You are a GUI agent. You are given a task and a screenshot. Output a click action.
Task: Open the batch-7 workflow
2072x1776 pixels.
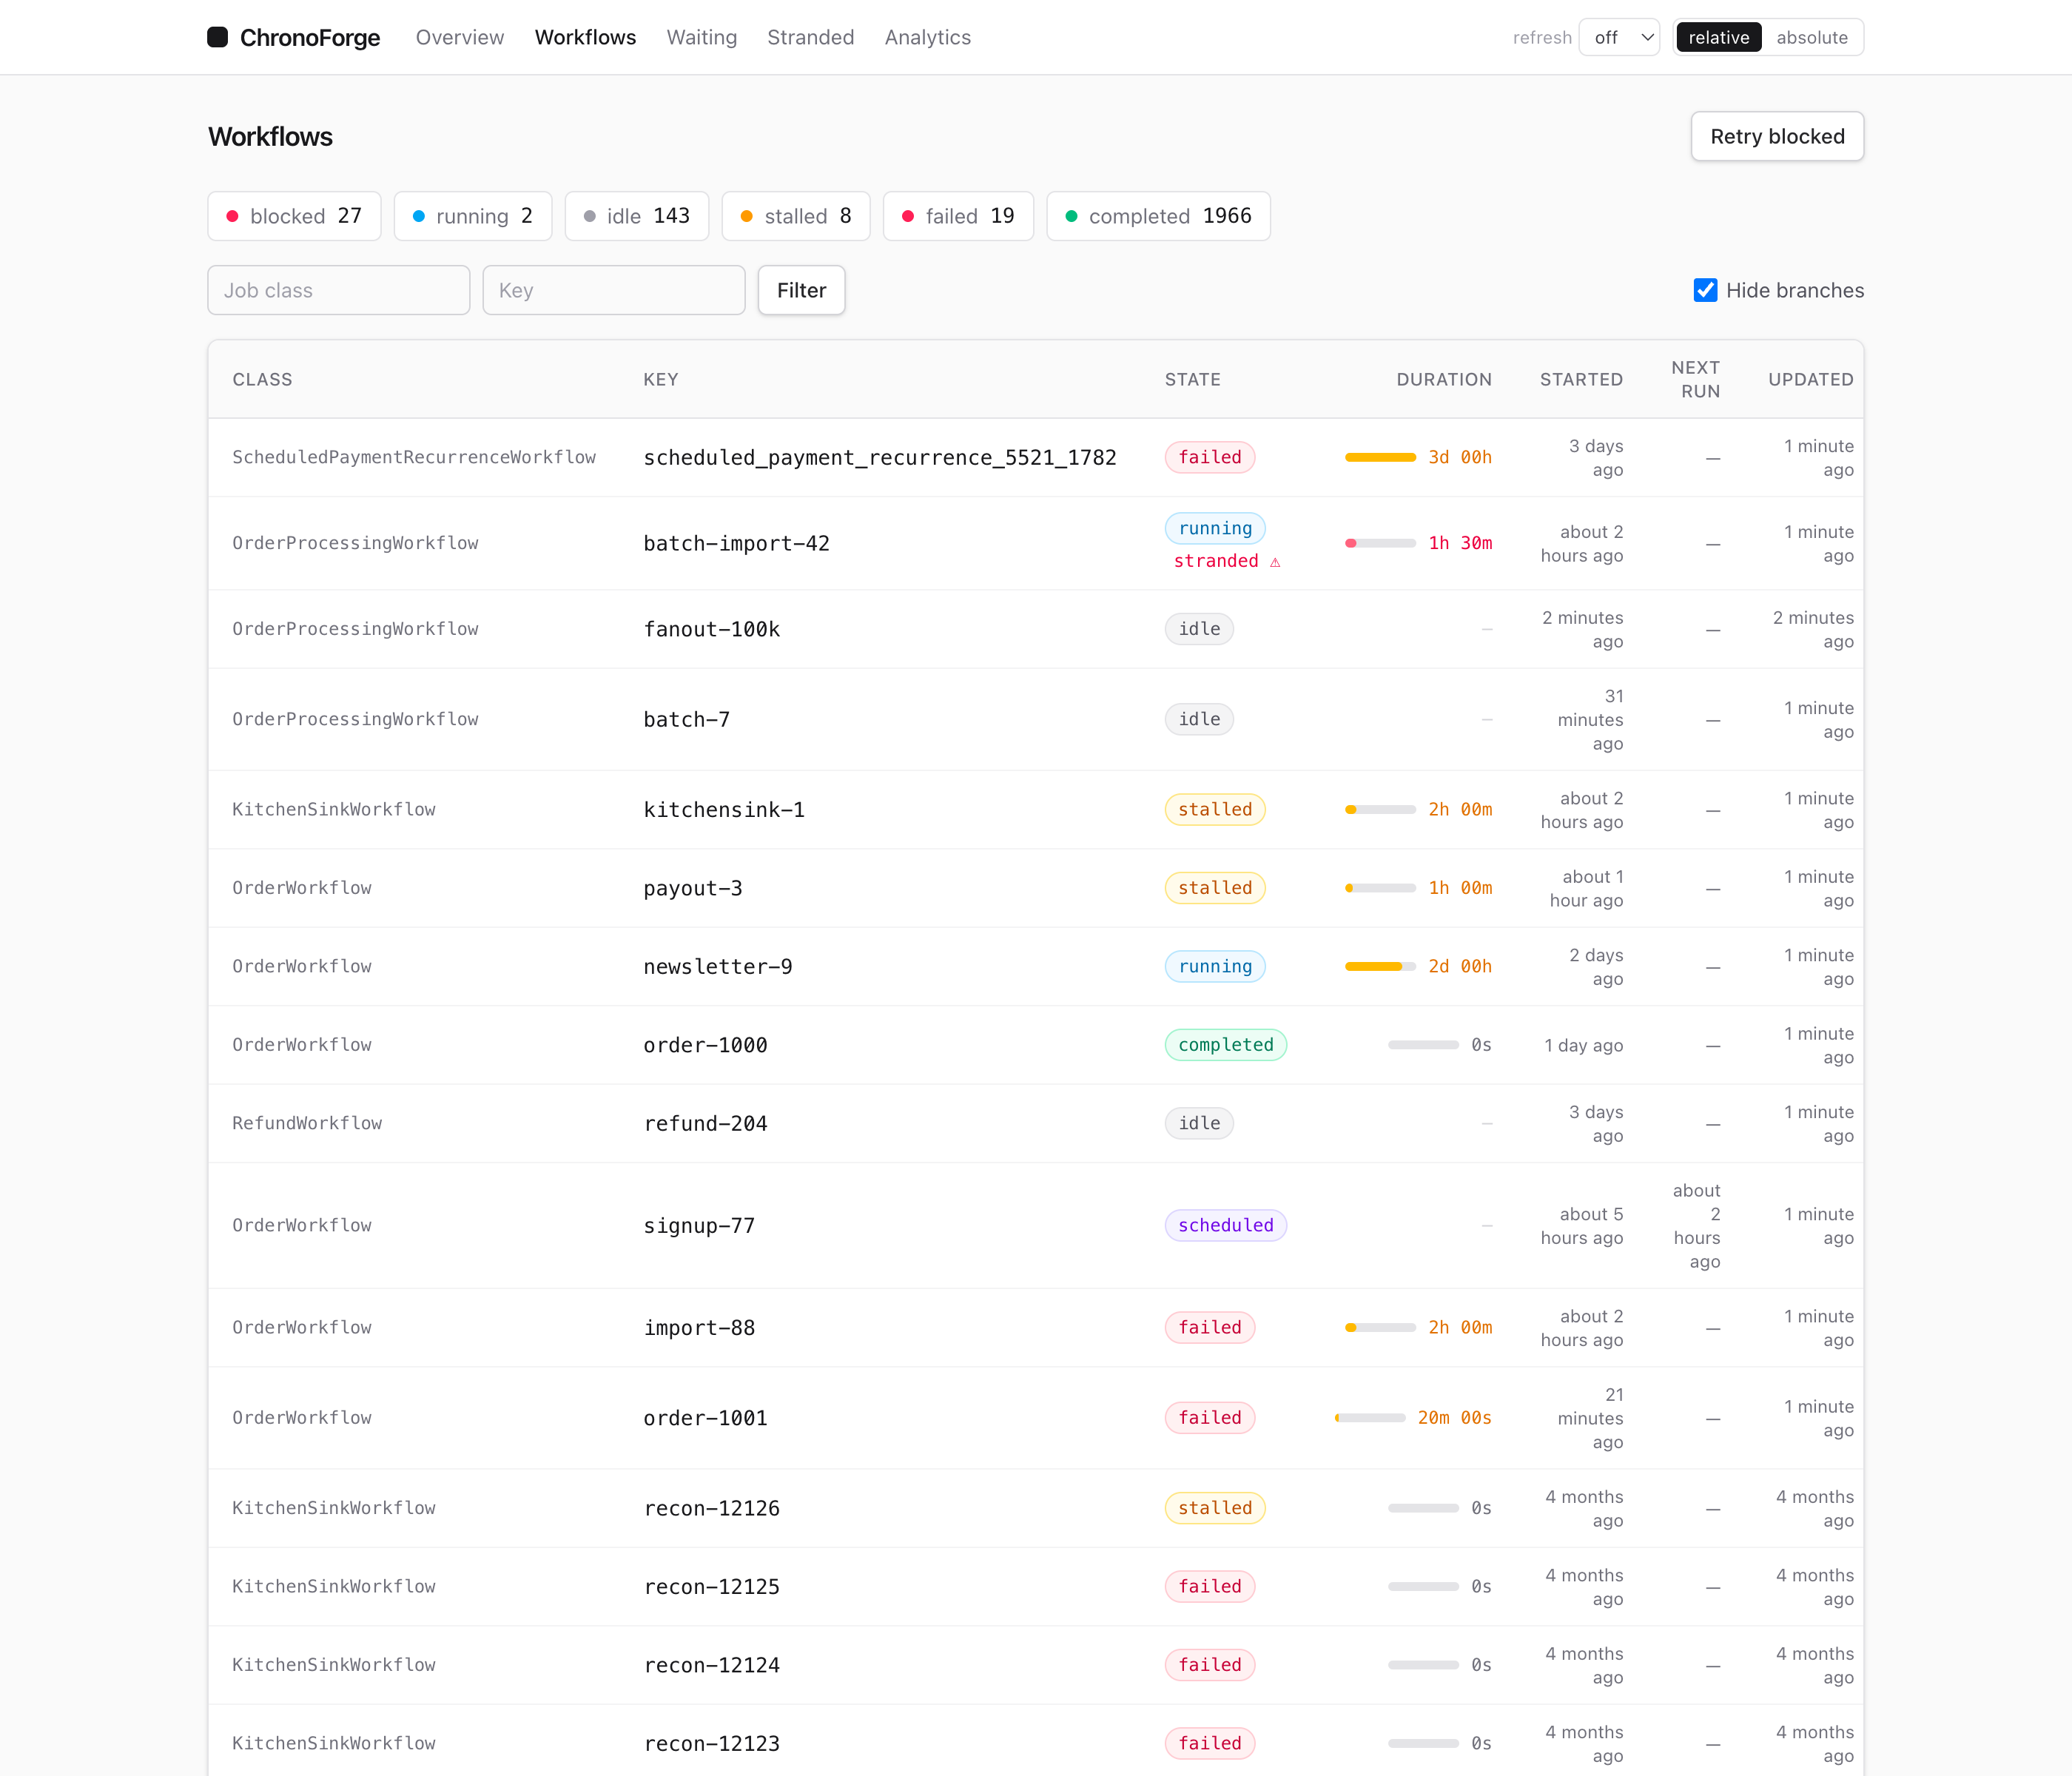click(x=686, y=719)
